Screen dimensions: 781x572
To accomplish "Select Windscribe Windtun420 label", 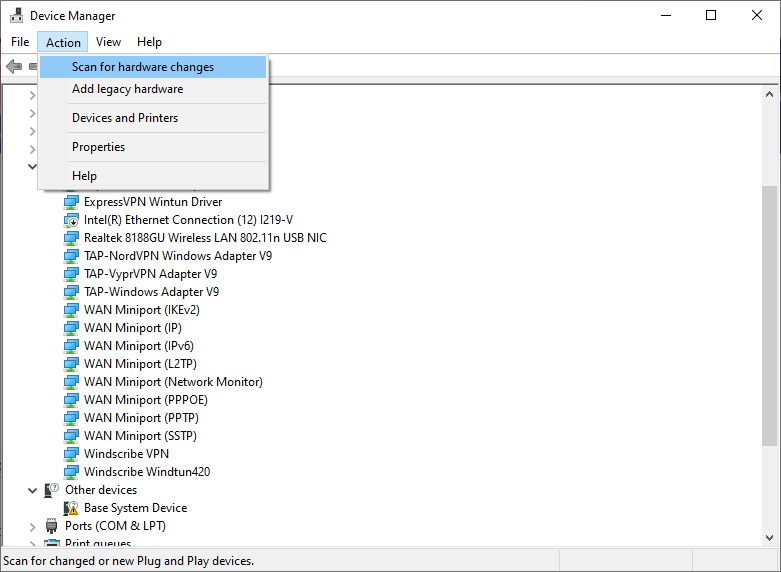I will point(147,471).
